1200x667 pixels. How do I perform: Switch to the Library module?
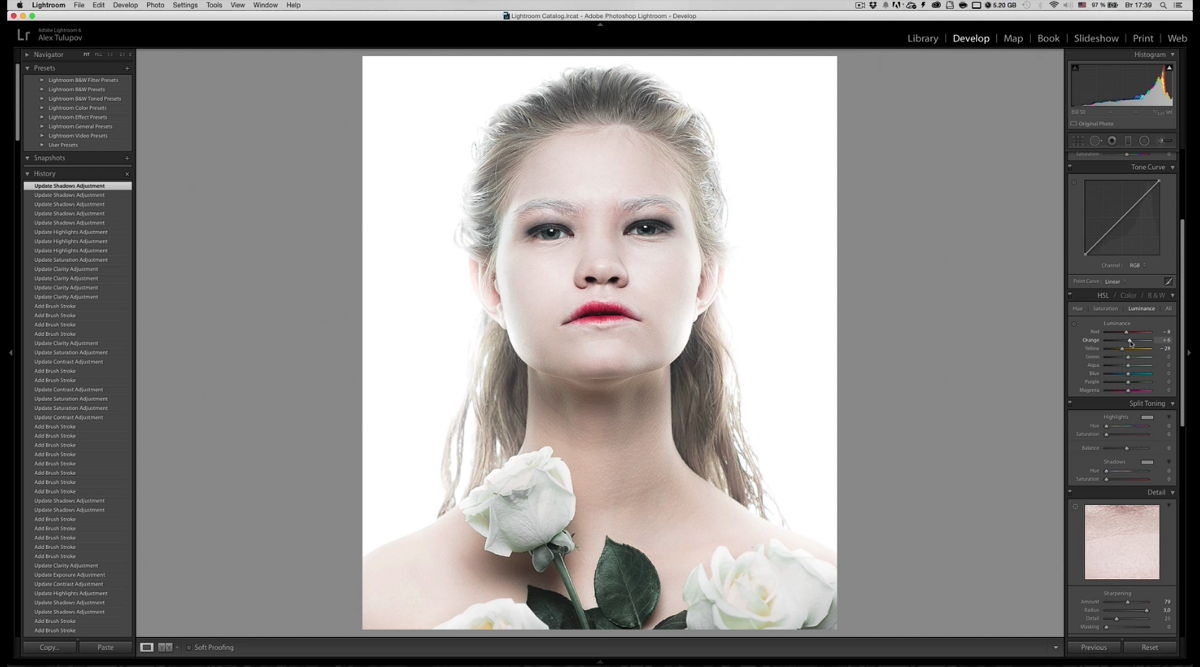[922, 38]
